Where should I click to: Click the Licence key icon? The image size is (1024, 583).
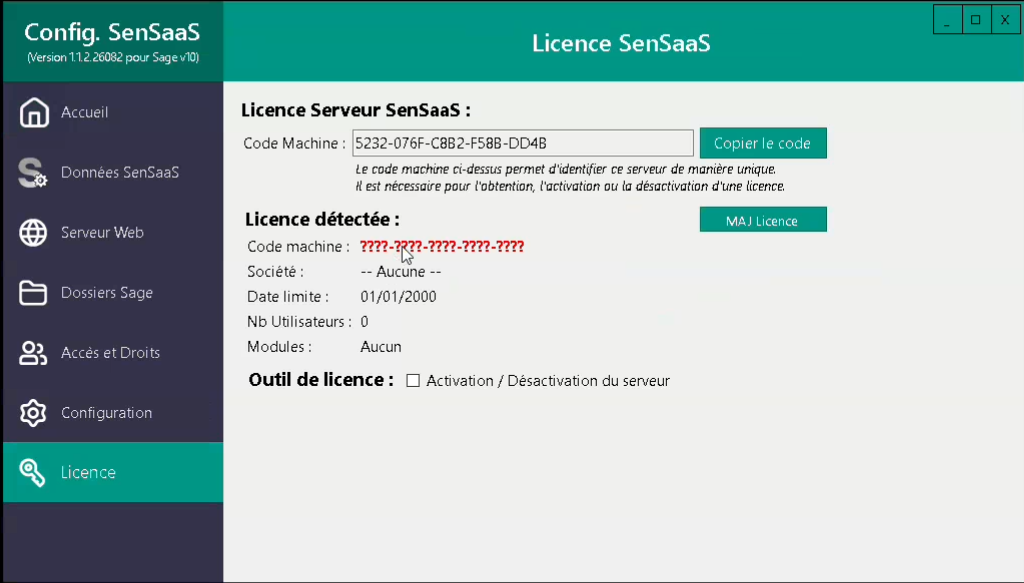pyautogui.click(x=33, y=472)
